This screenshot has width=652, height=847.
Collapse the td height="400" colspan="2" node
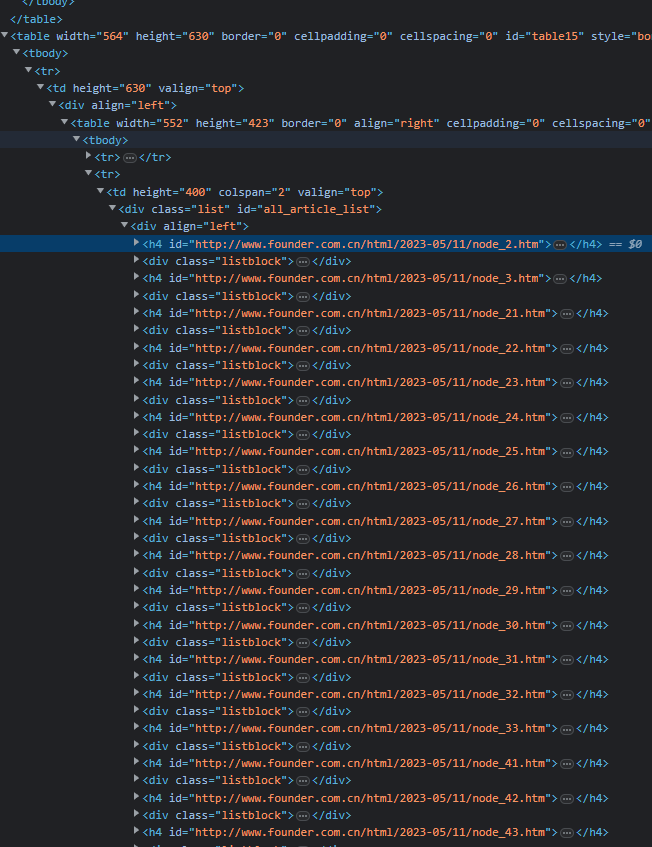100,192
